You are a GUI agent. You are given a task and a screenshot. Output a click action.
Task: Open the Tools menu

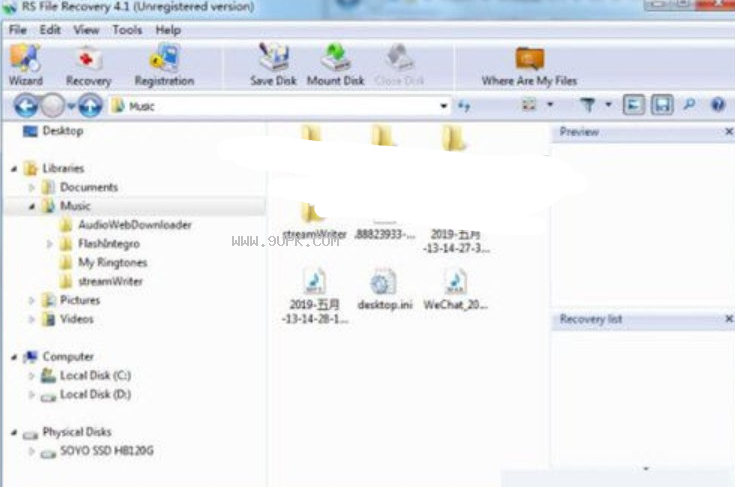tap(127, 30)
